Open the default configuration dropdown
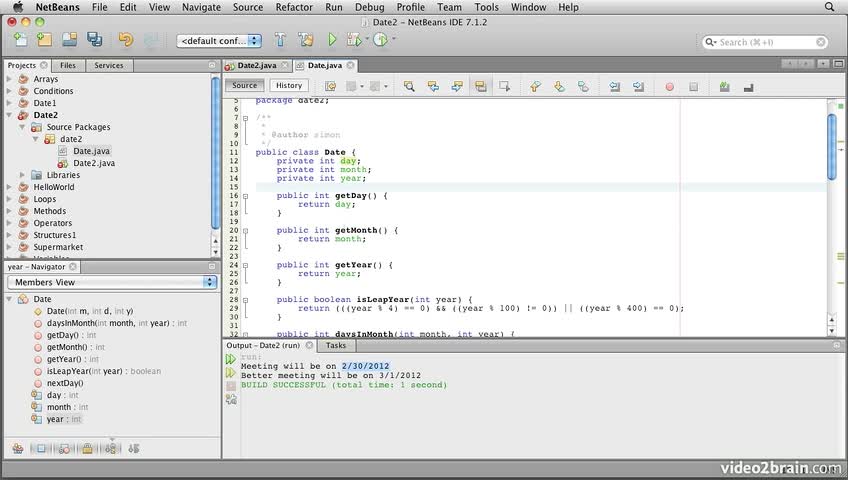Viewport: 848px width, 480px height. click(x=219, y=41)
